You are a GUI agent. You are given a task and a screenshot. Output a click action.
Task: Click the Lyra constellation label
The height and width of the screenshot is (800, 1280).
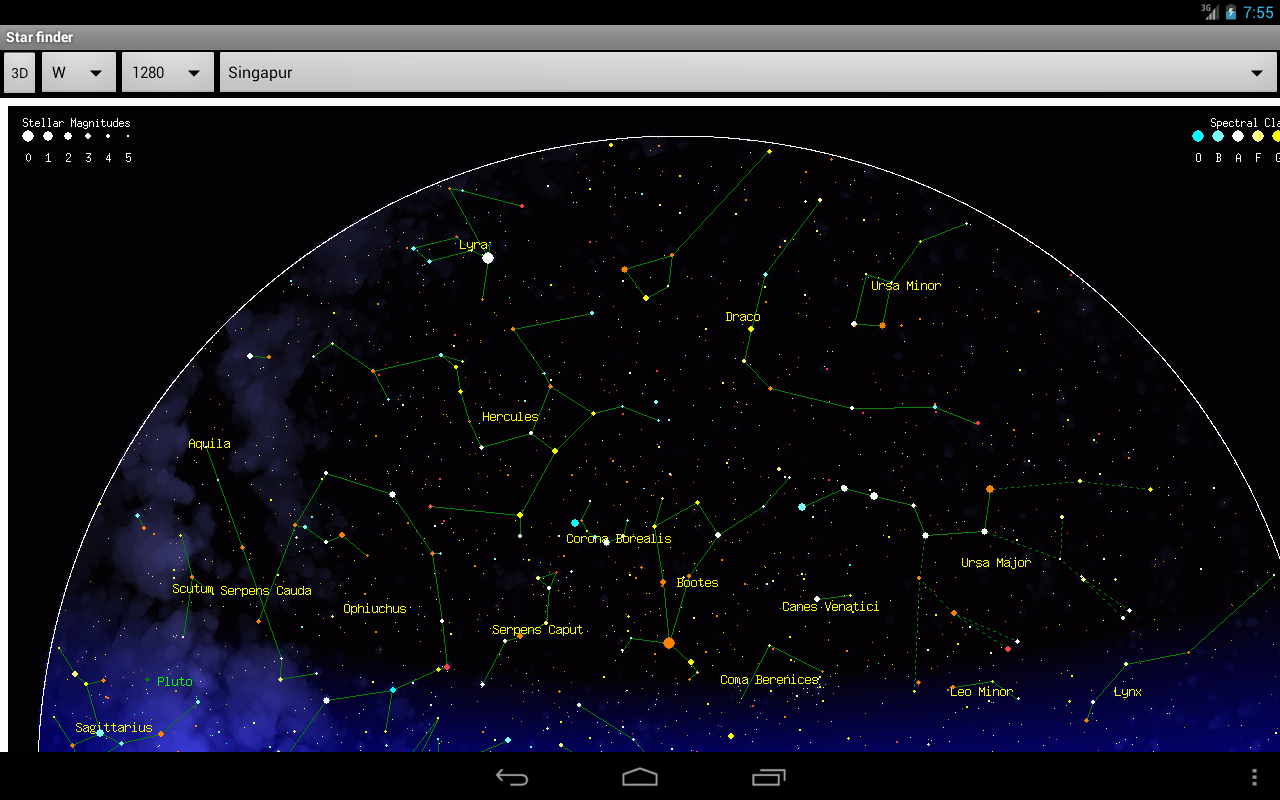(x=473, y=245)
